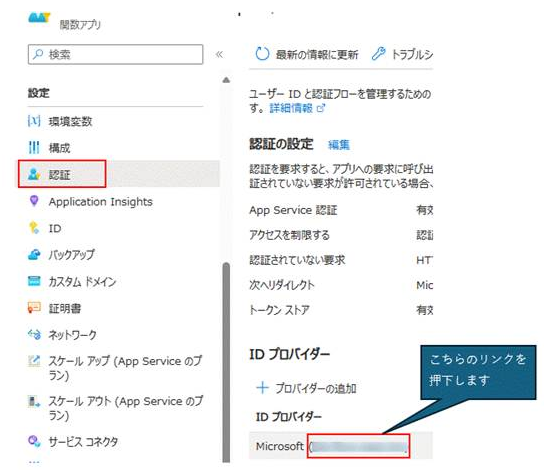Click the バックアップ cloud icon
The image size is (549, 470).
click(34, 255)
